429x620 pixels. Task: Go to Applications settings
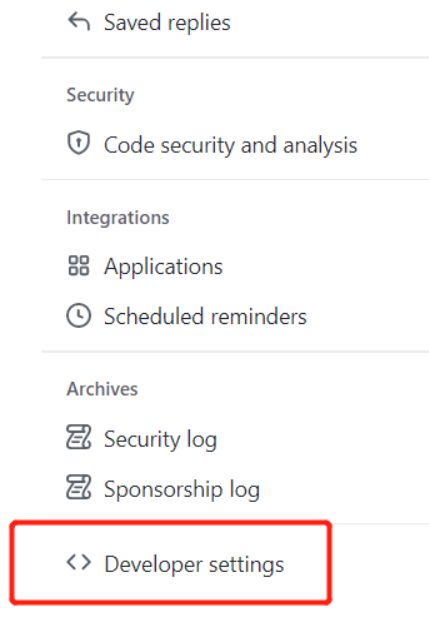click(x=163, y=267)
